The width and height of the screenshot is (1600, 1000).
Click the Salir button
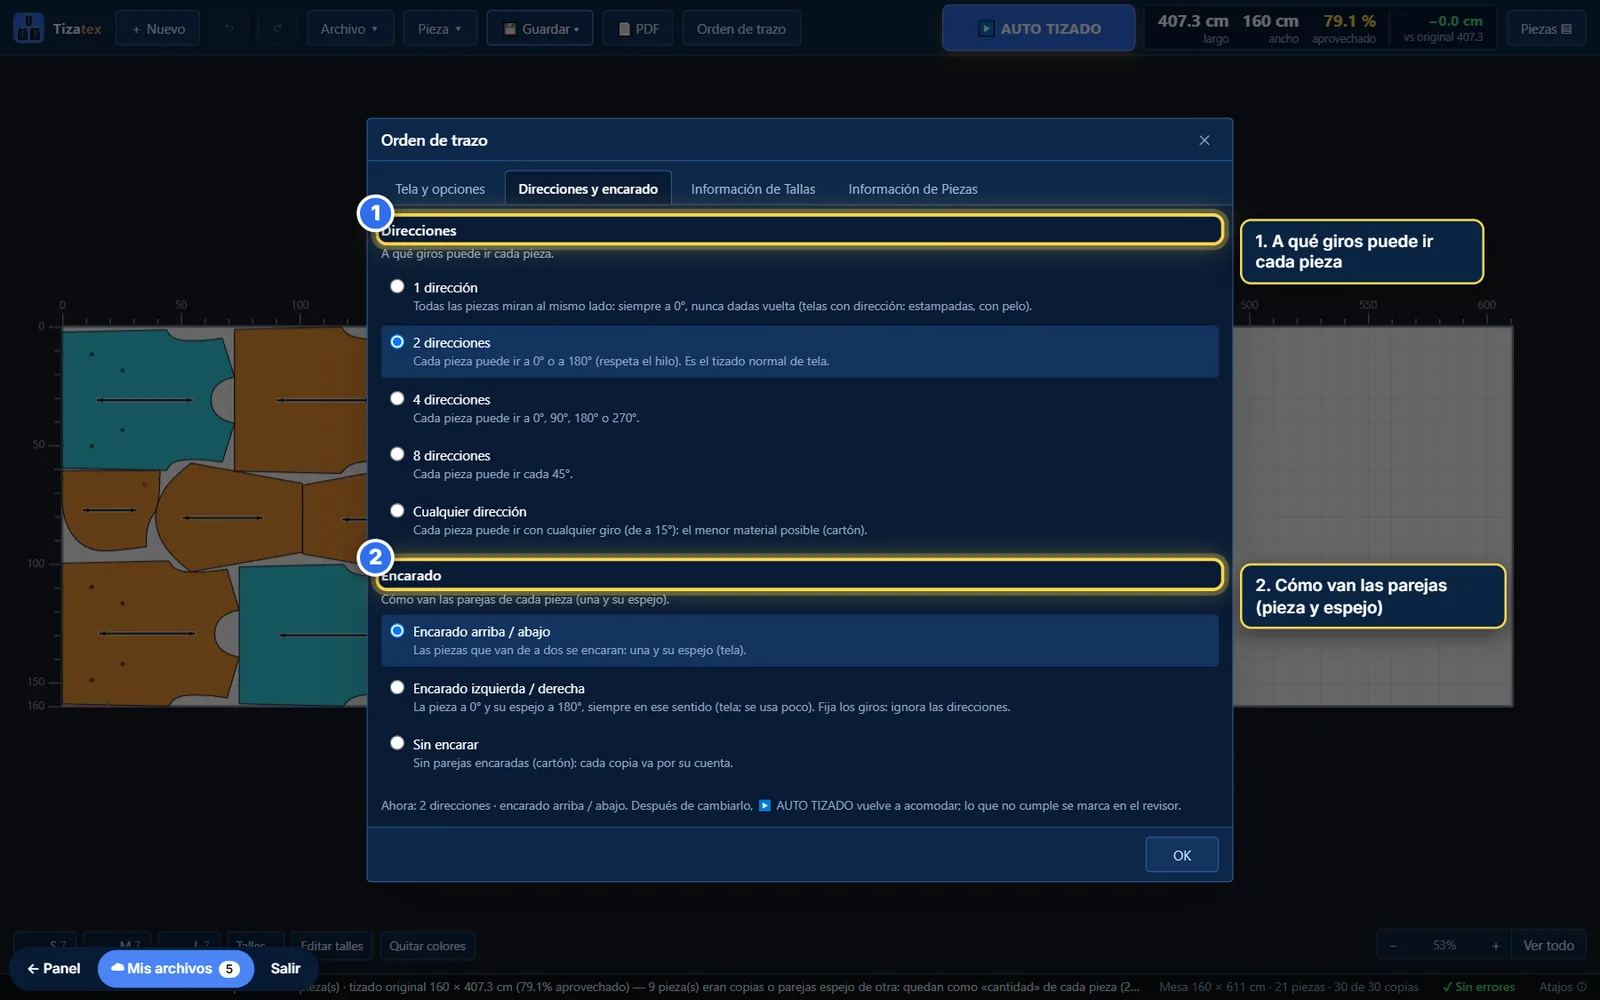(x=285, y=968)
